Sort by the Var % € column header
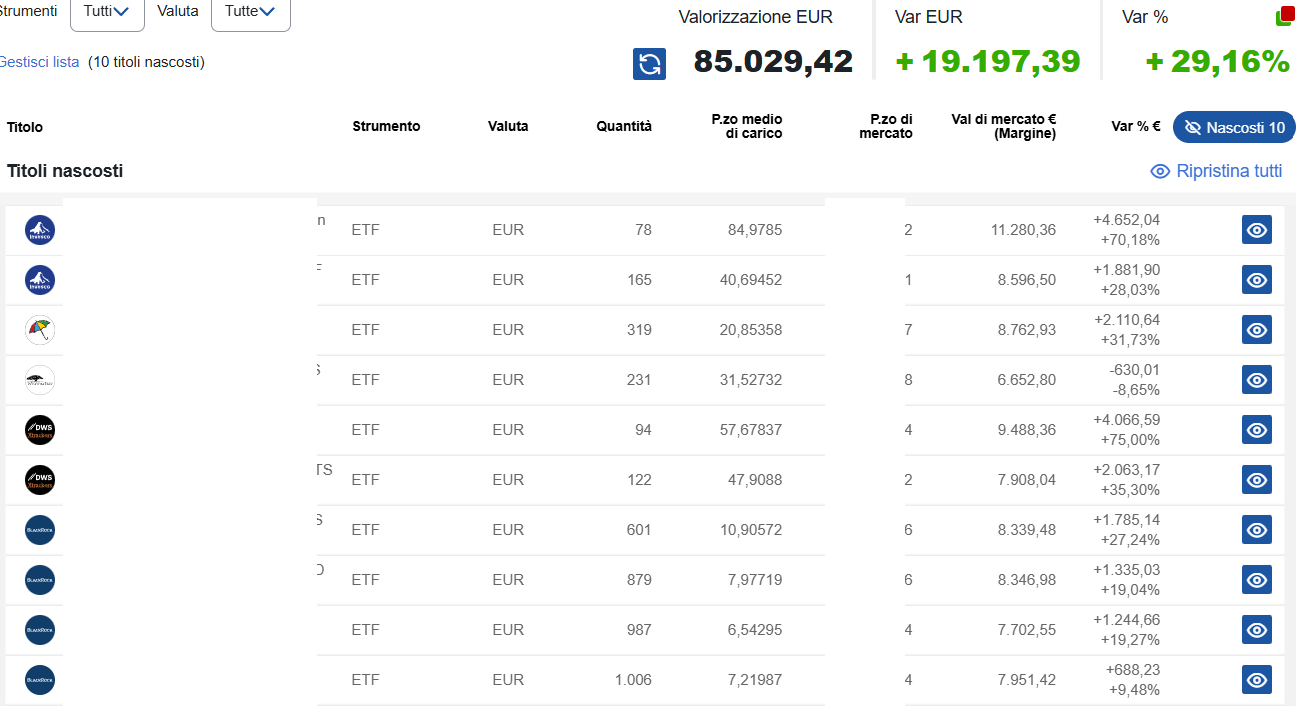The width and height of the screenshot is (1297, 706). 1135,127
